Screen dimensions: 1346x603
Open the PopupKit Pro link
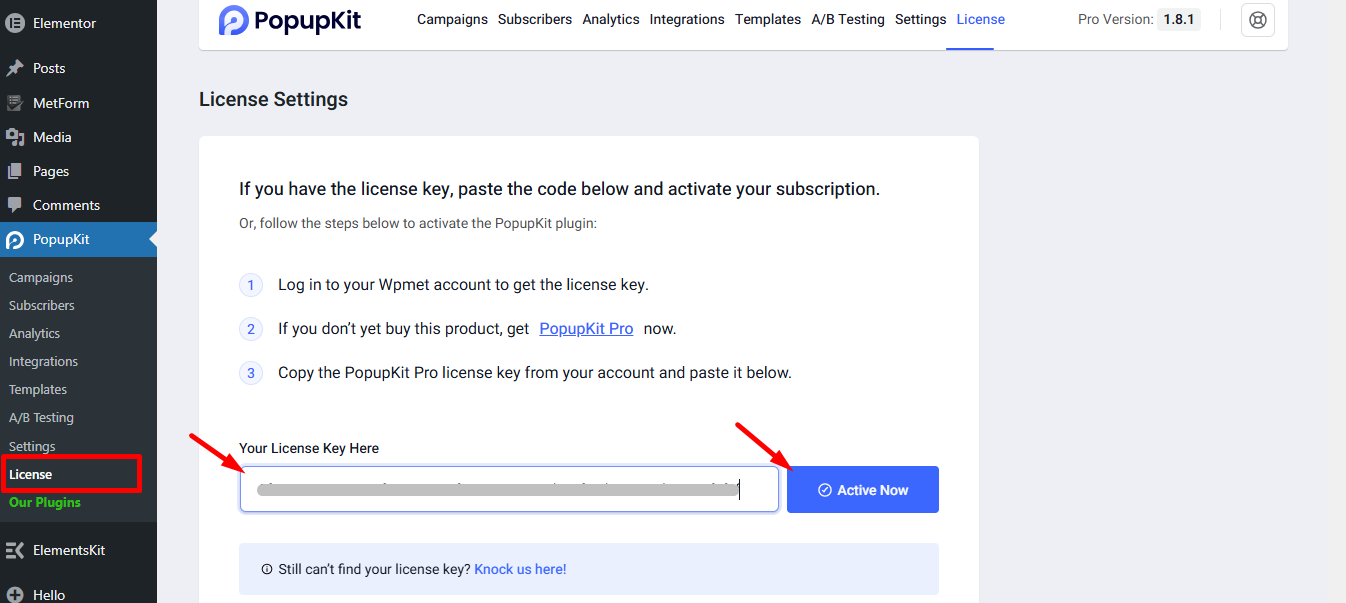[x=586, y=328]
